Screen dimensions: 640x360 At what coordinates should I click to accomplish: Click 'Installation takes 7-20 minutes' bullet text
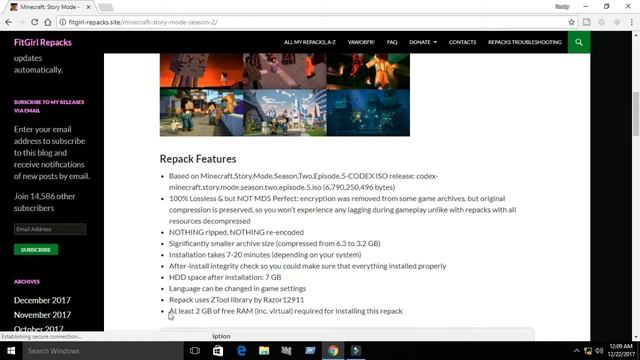point(265,255)
